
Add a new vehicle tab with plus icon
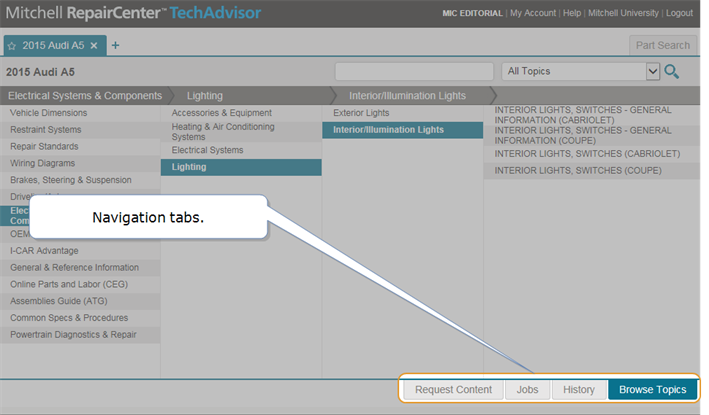pos(115,45)
